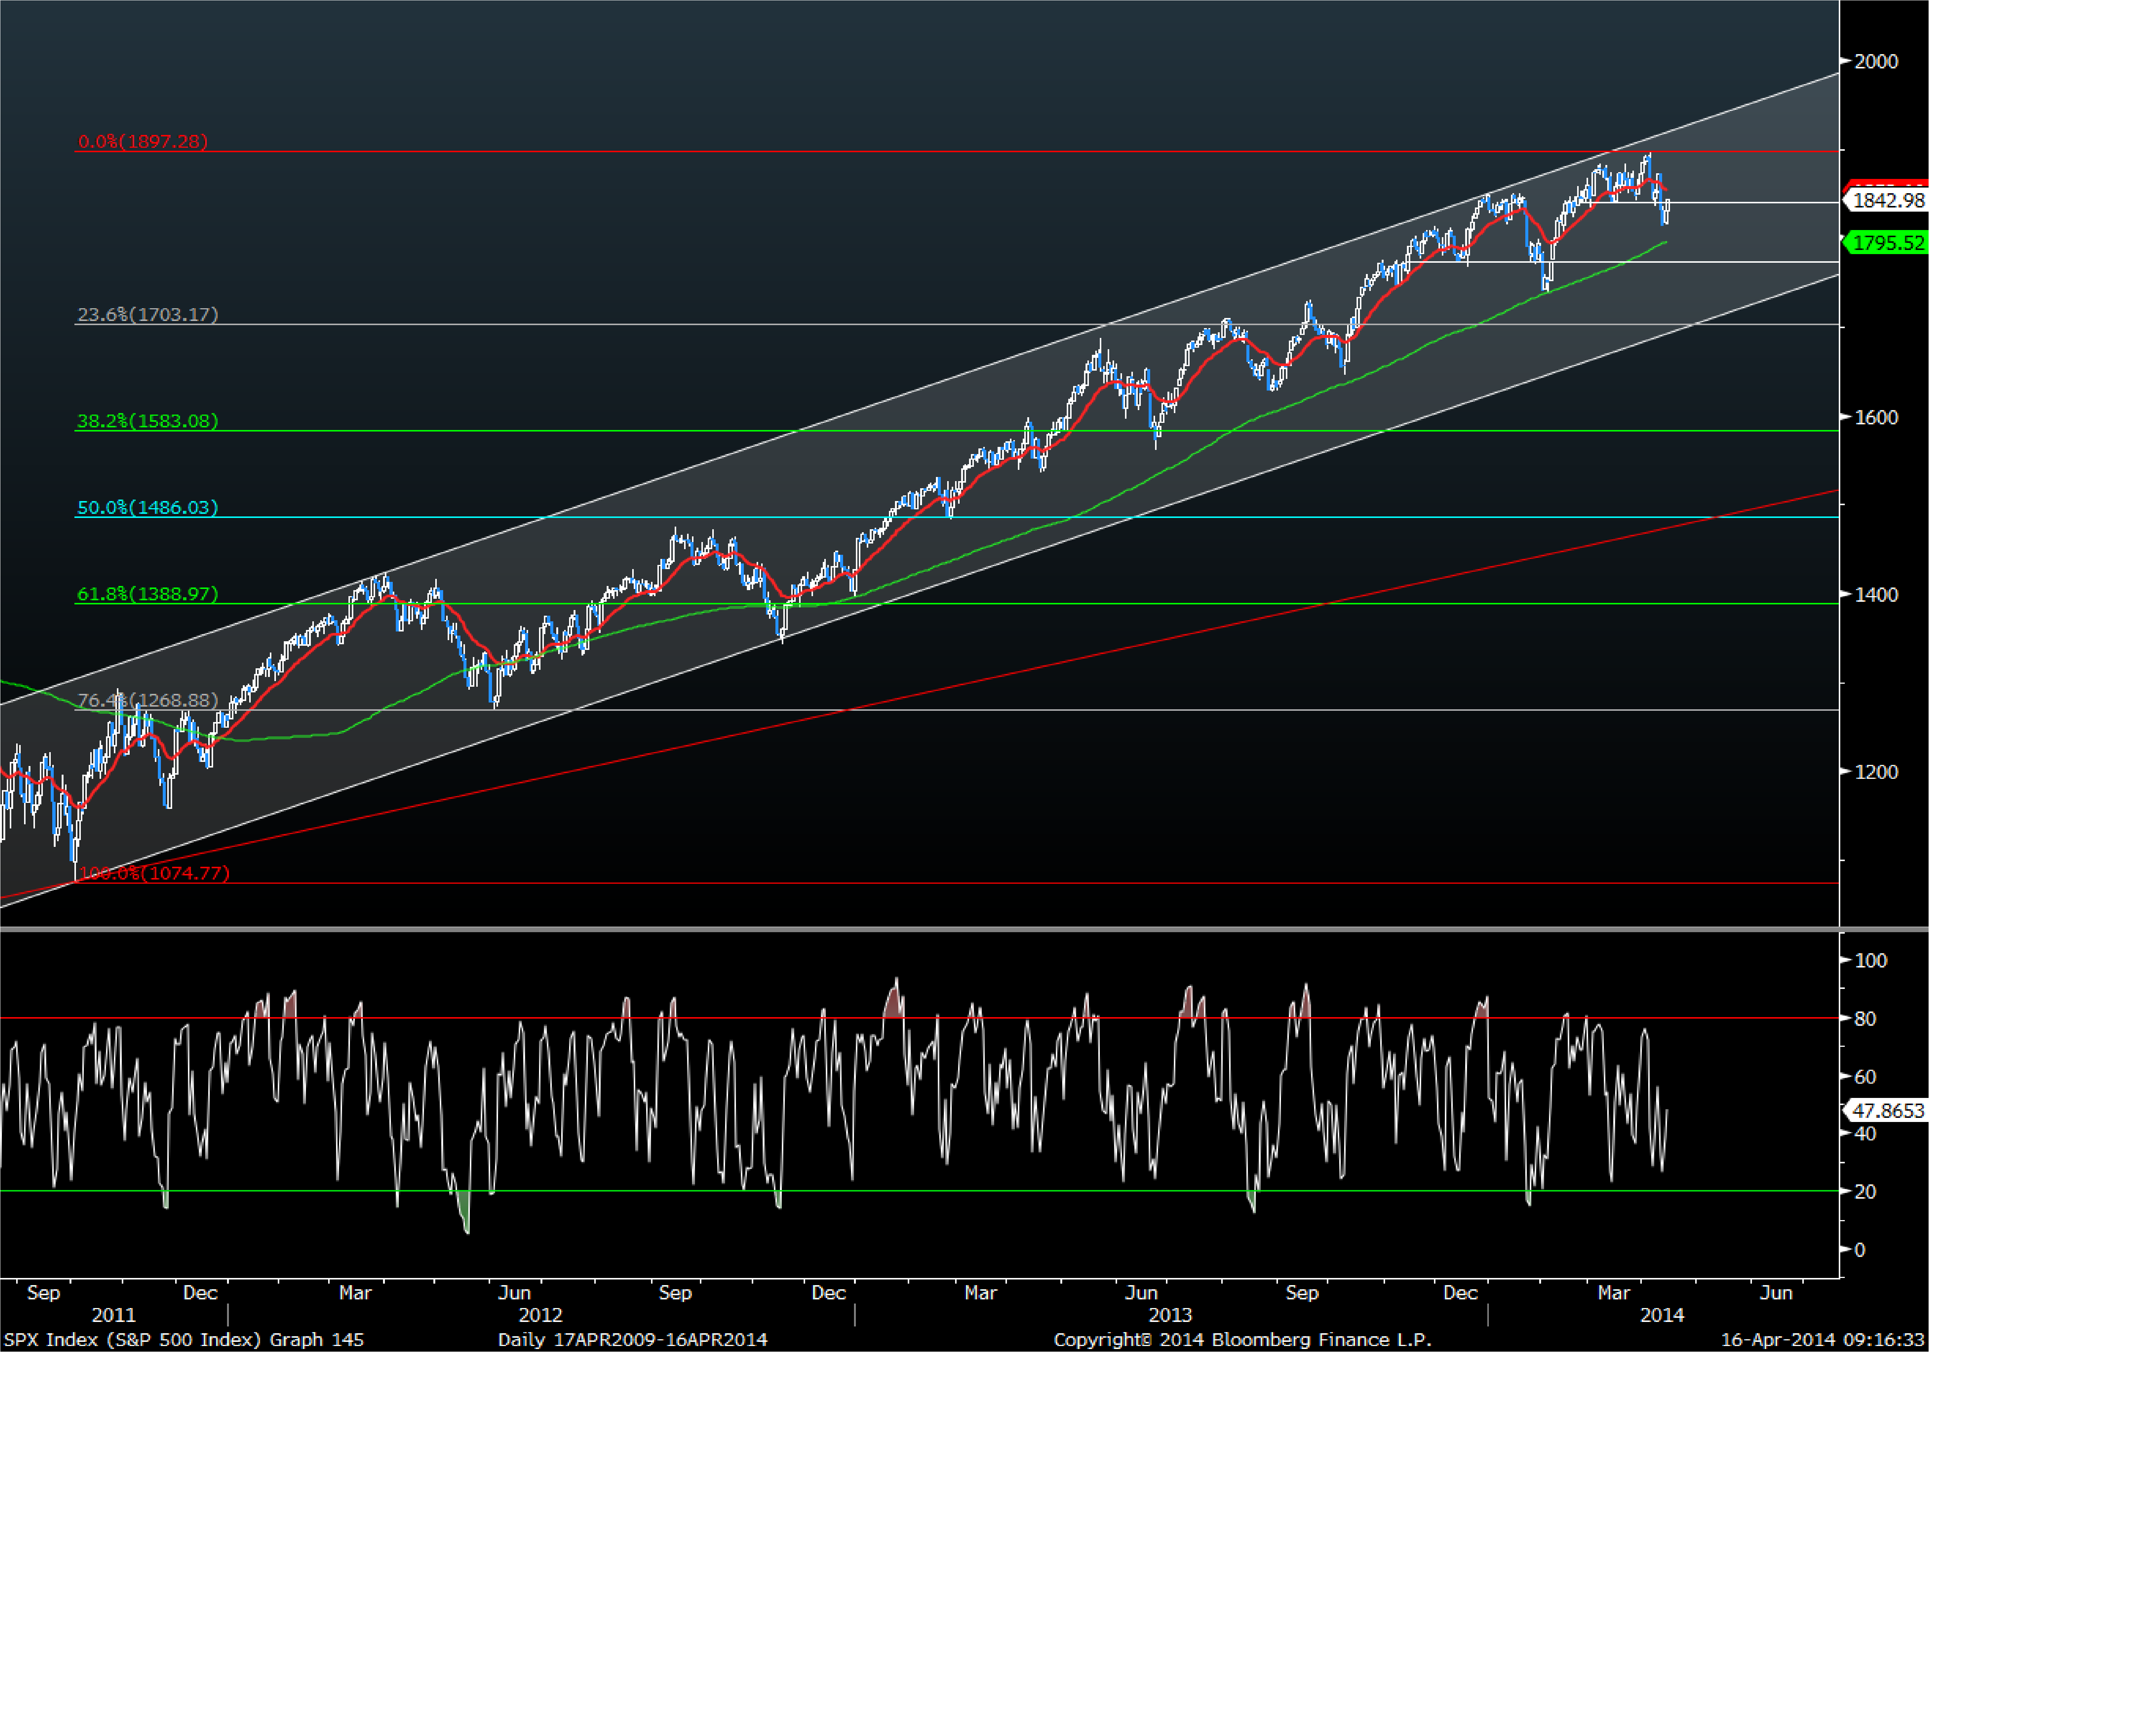Select the 61.8%(1388.97) Fibonacci label
Image resolution: width=2156 pixels, height=1720 pixels.
pyautogui.click(x=147, y=594)
